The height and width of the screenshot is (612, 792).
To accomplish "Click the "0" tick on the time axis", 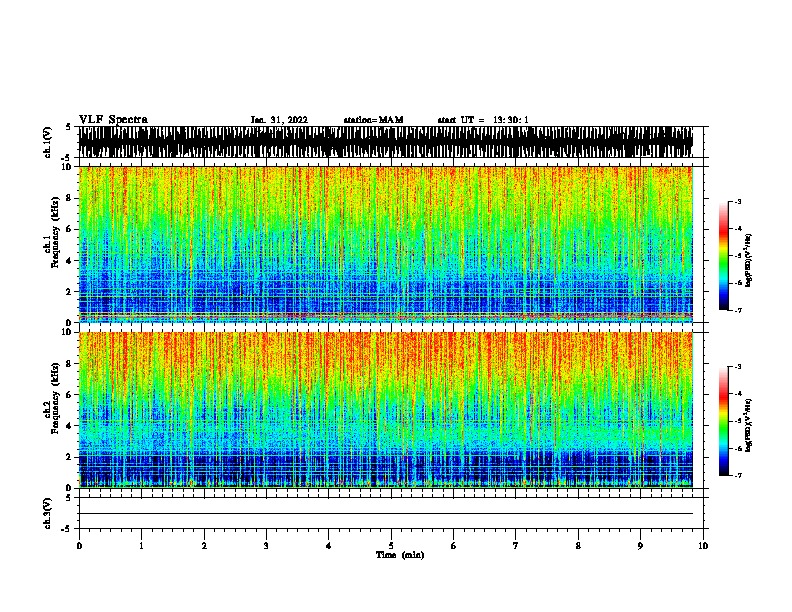I will [x=79, y=546].
